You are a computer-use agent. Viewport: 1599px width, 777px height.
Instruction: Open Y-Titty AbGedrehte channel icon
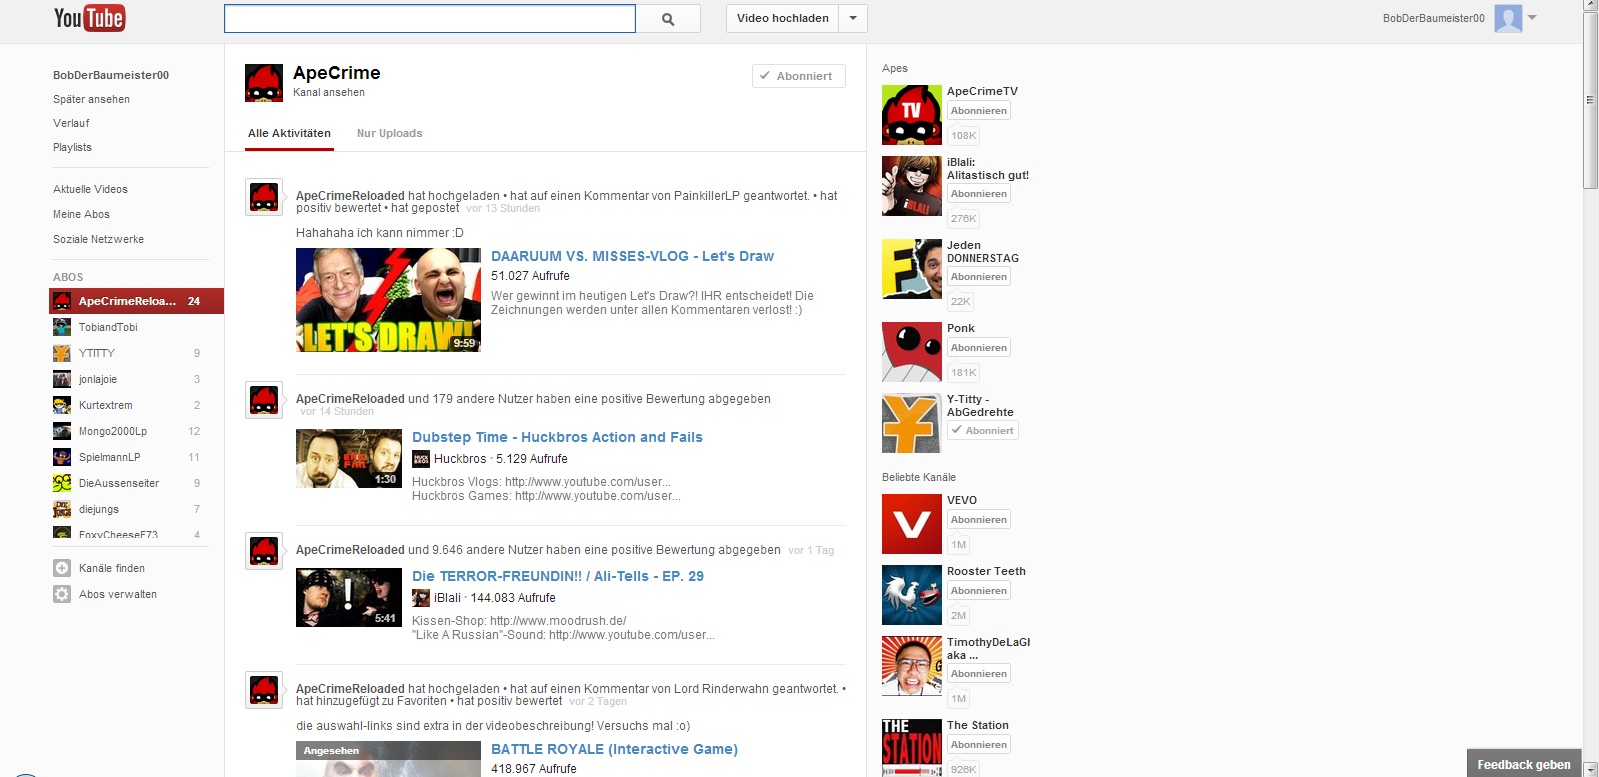tap(912, 423)
